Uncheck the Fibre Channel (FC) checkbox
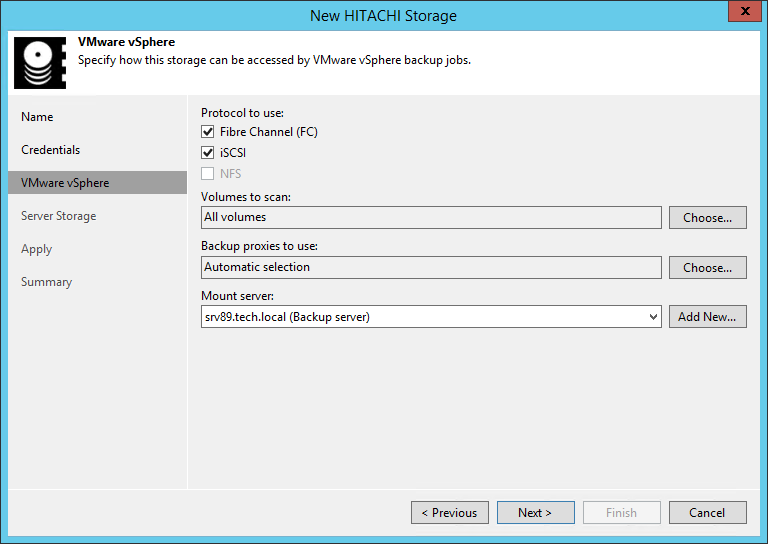768x544 pixels. [x=208, y=132]
